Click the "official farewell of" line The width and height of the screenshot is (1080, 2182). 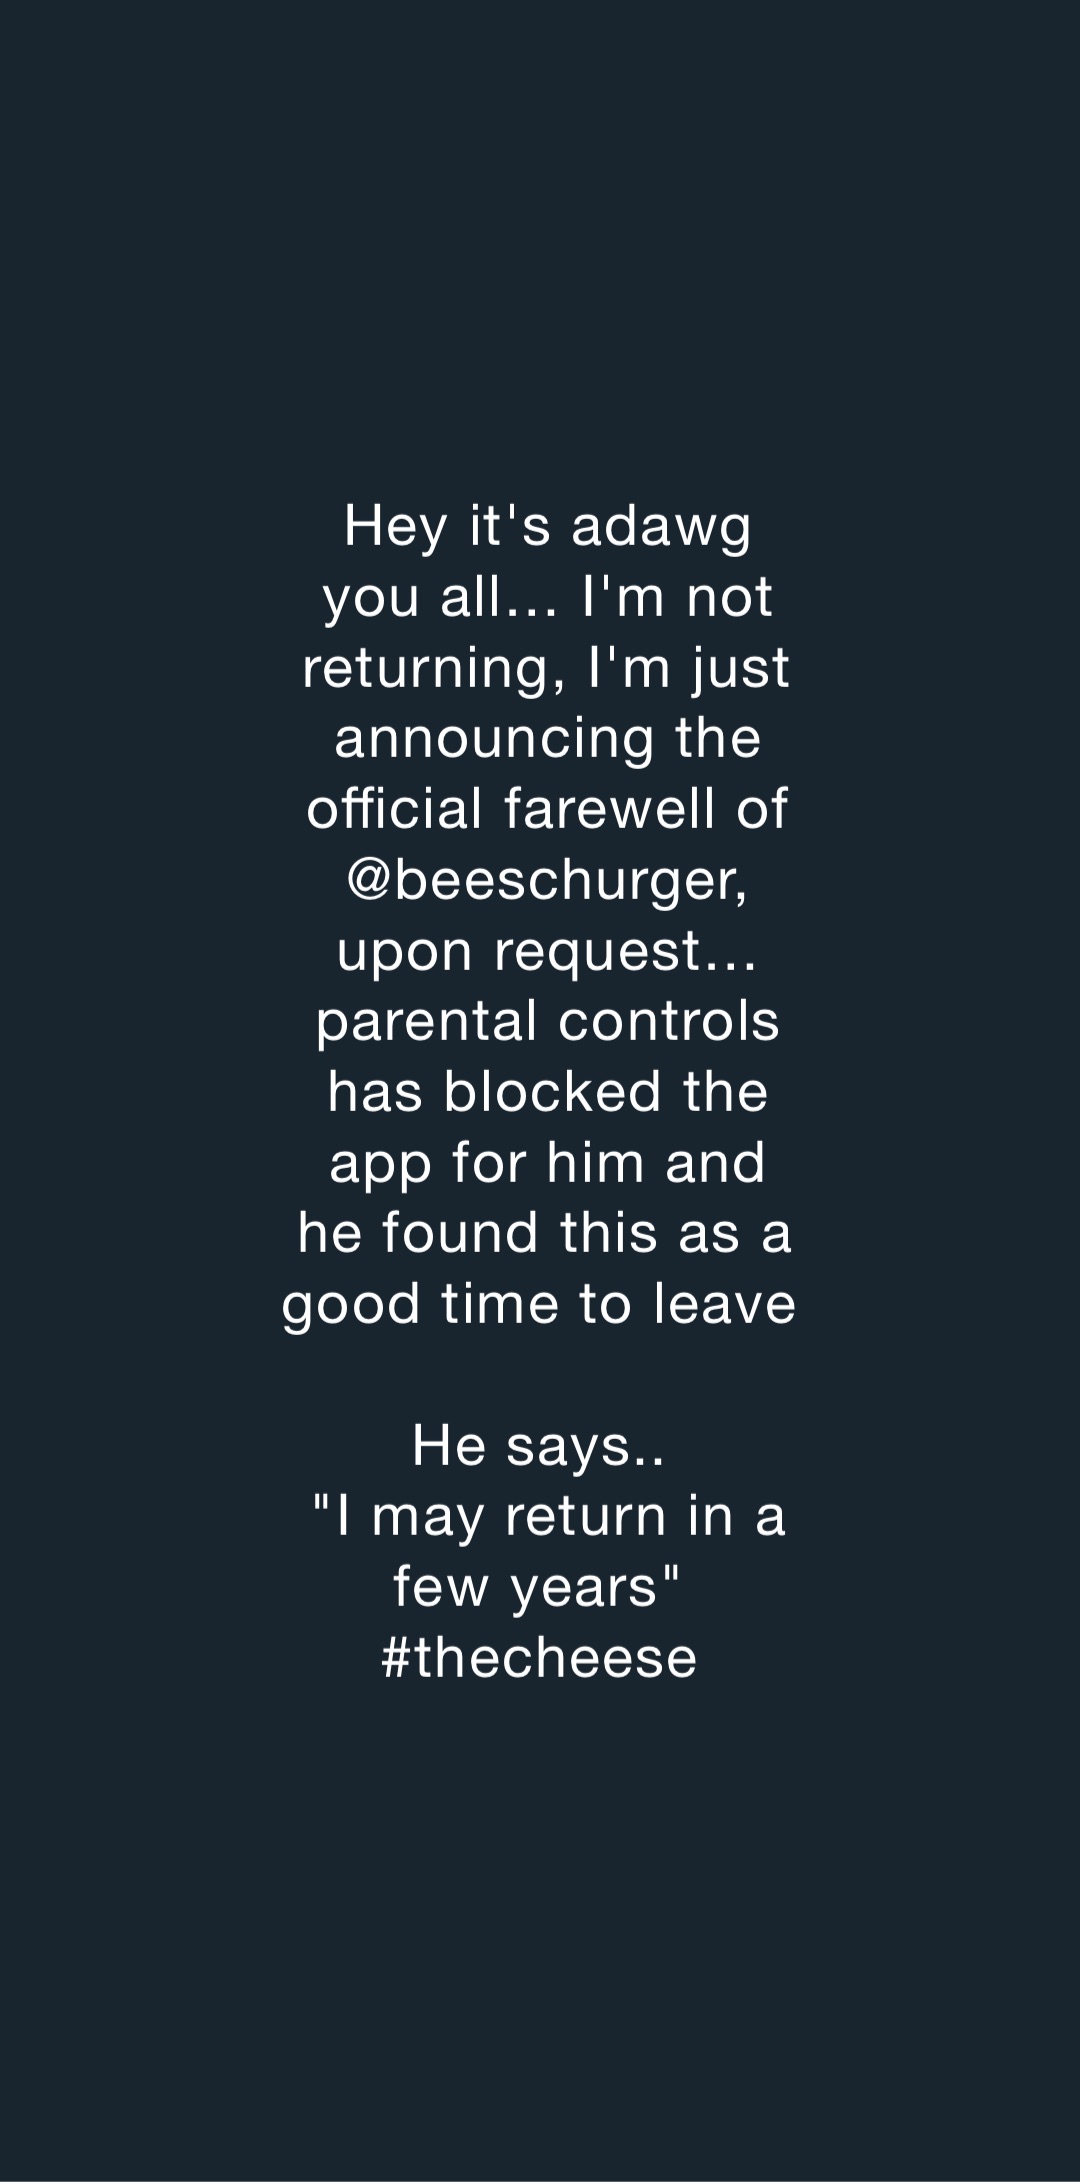[x=548, y=808]
